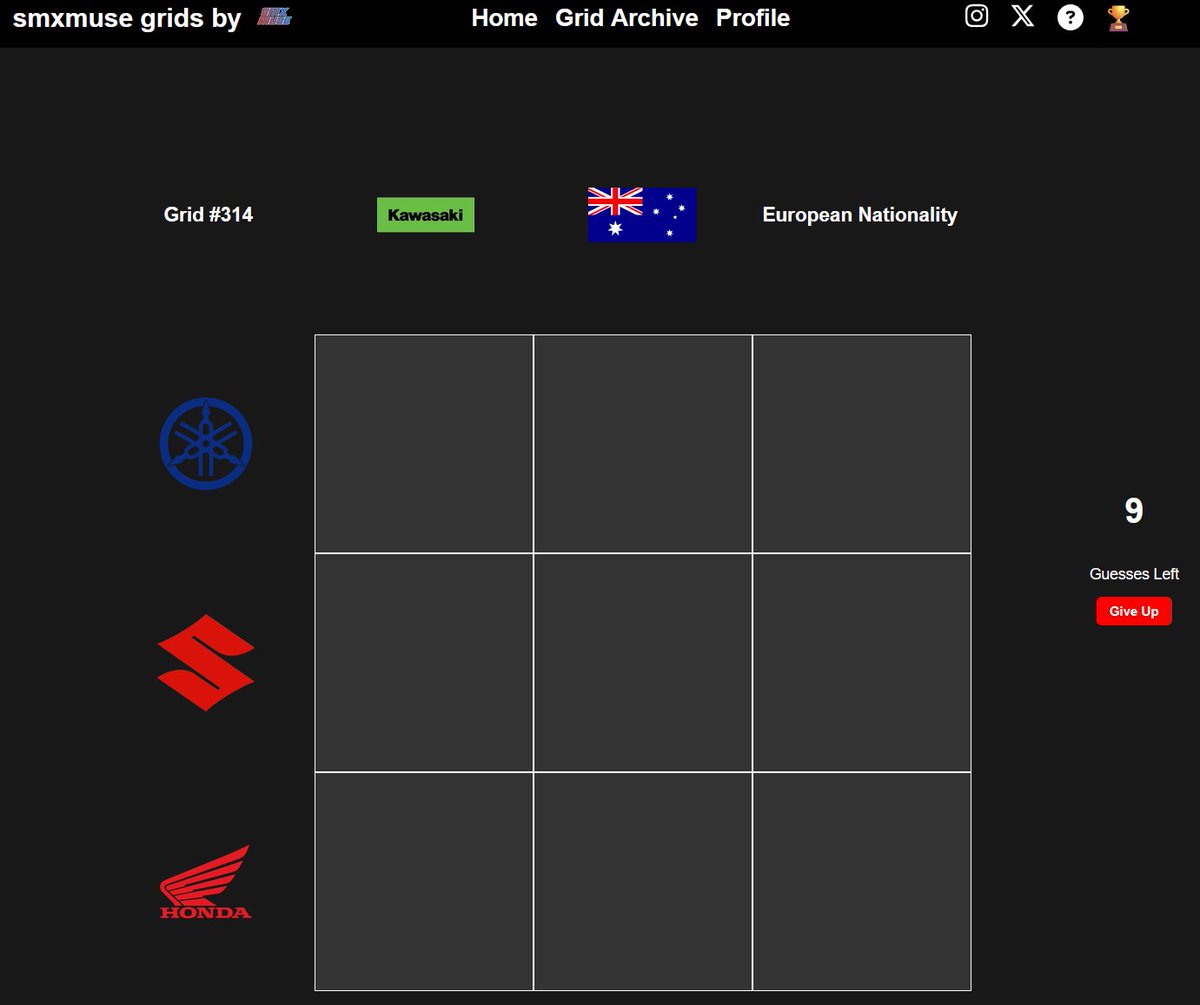This screenshot has height=1005, width=1200.
Task: Open the Profile page
Action: (753, 18)
